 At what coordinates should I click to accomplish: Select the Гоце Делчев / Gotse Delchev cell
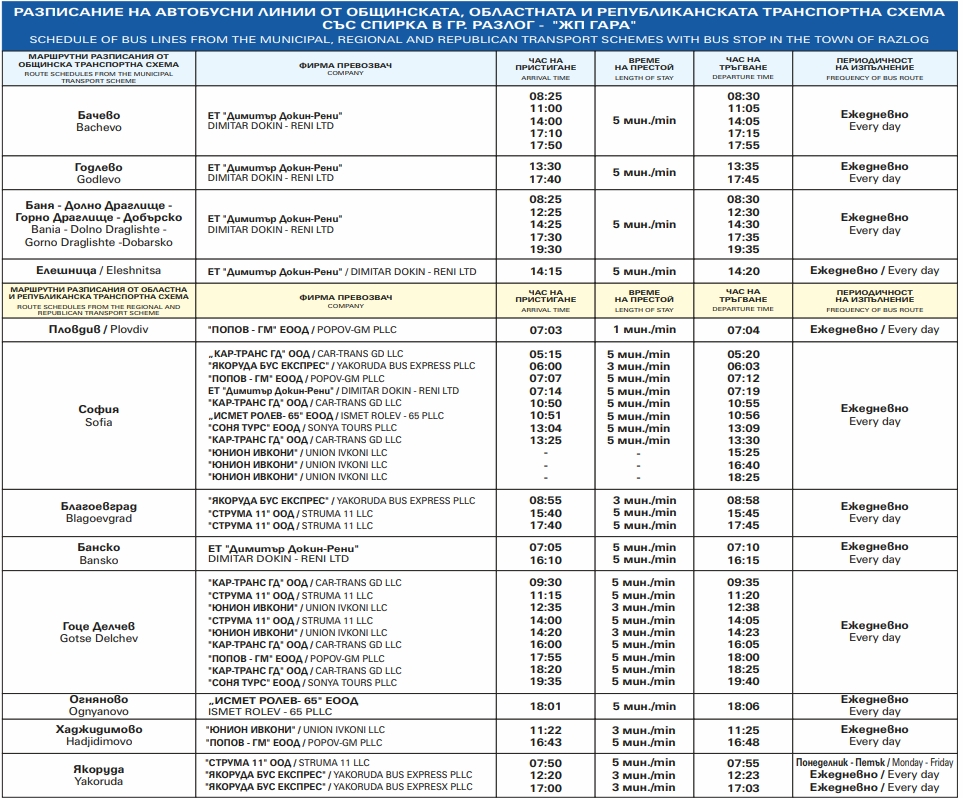click(99, 632)
